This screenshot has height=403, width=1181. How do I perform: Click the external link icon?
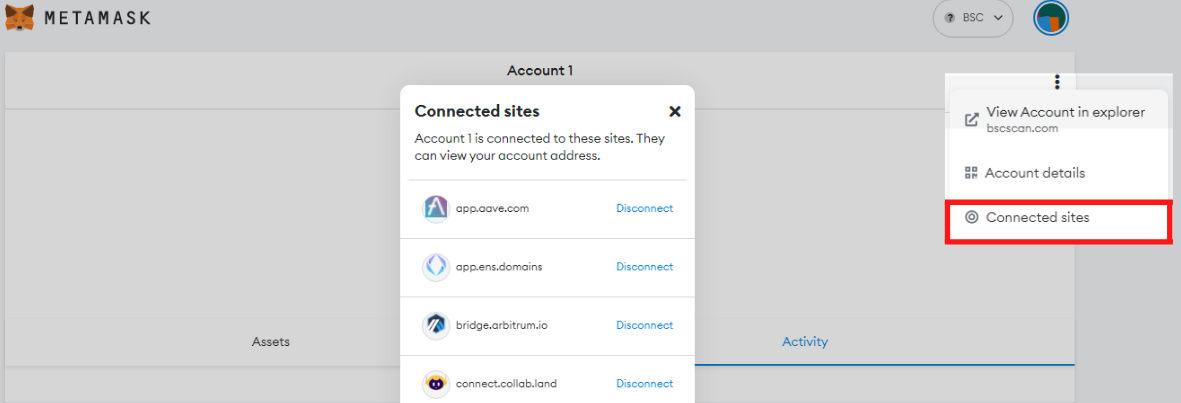[972, 119]
